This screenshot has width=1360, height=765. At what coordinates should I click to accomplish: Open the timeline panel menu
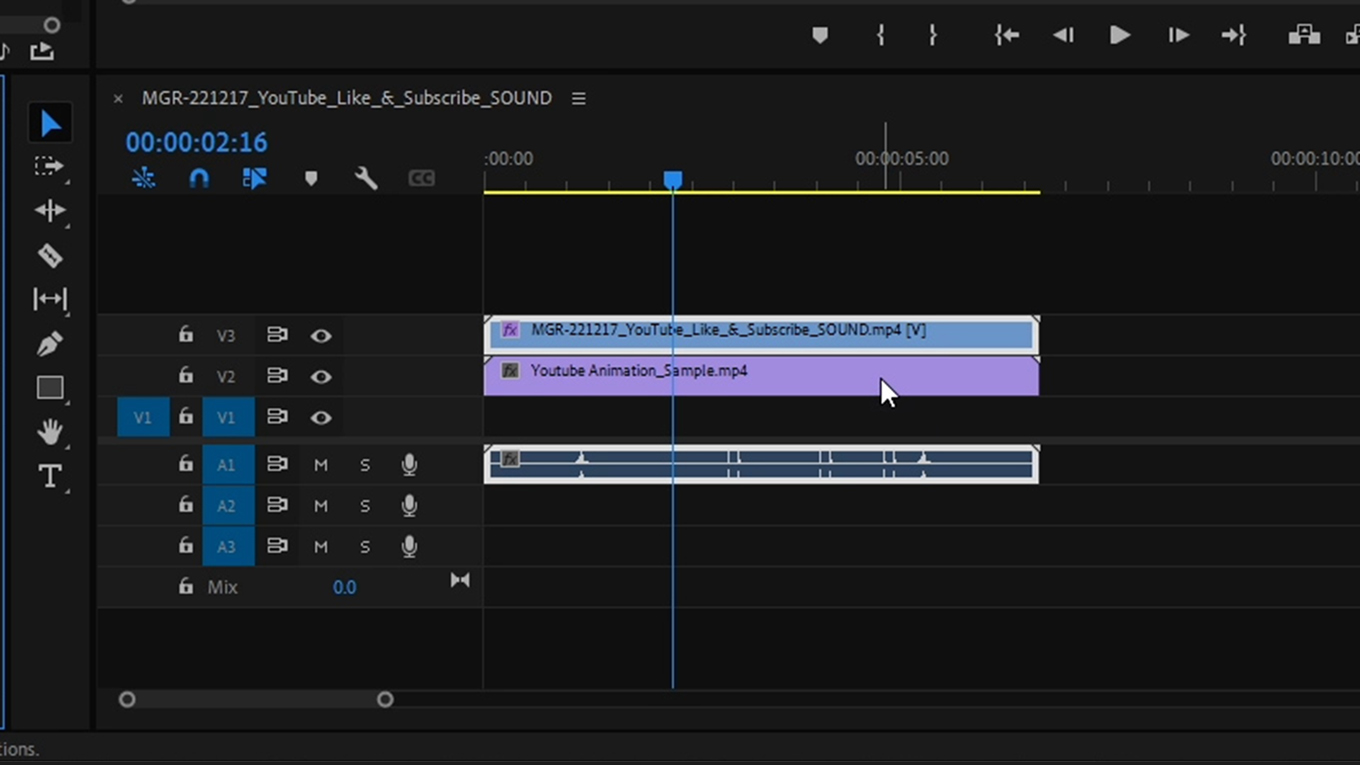tap(578, 98)
